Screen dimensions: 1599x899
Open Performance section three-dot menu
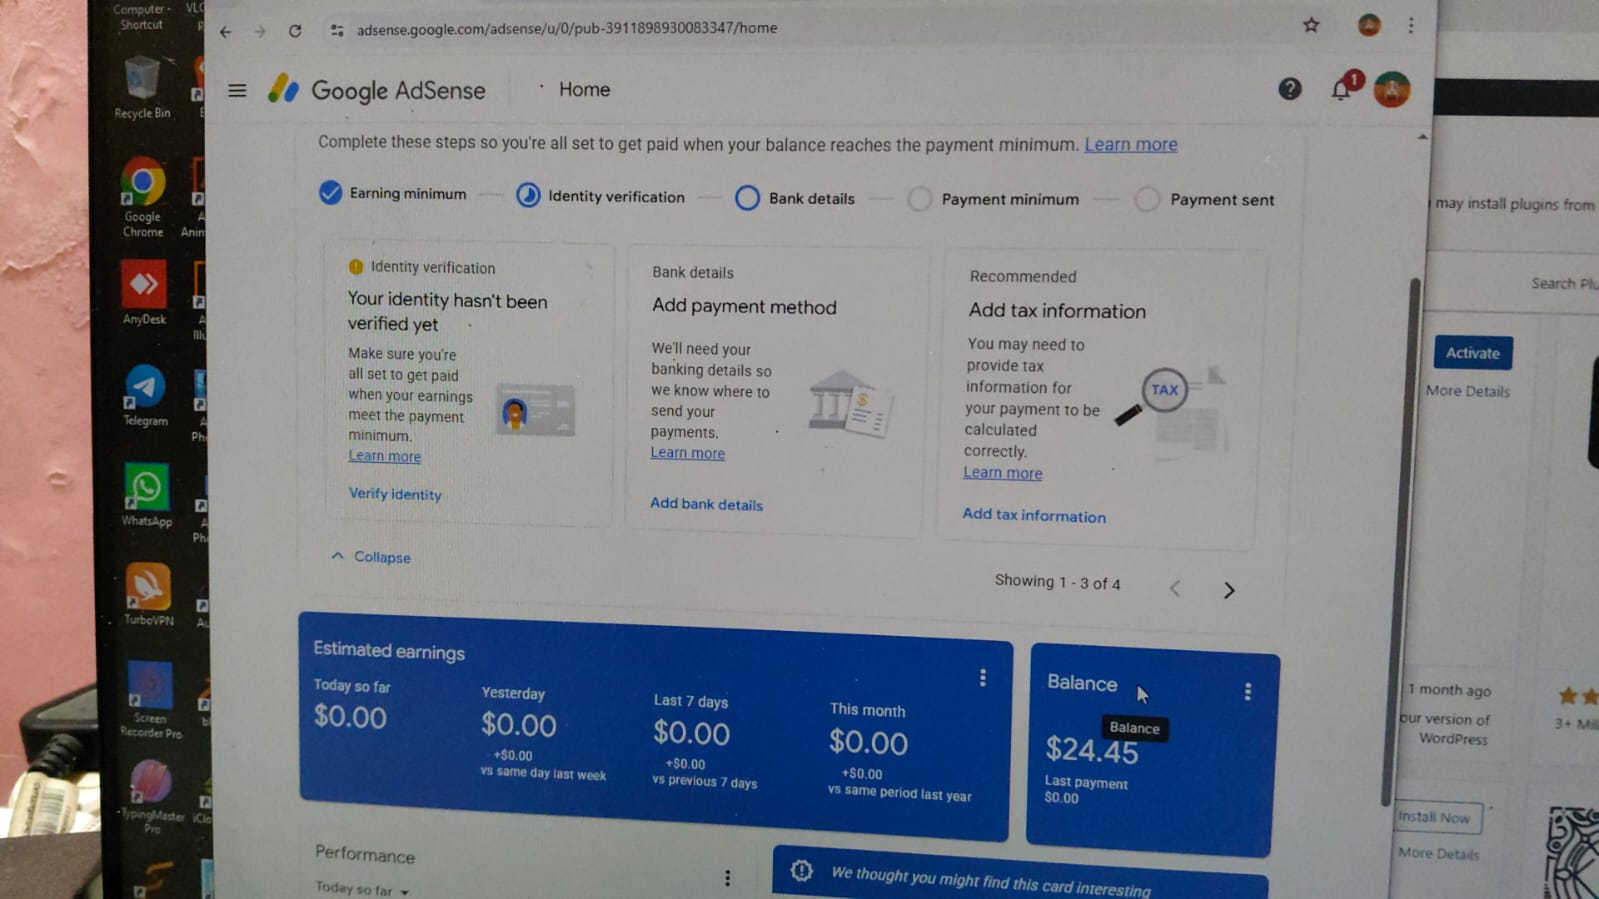(727, 878)
